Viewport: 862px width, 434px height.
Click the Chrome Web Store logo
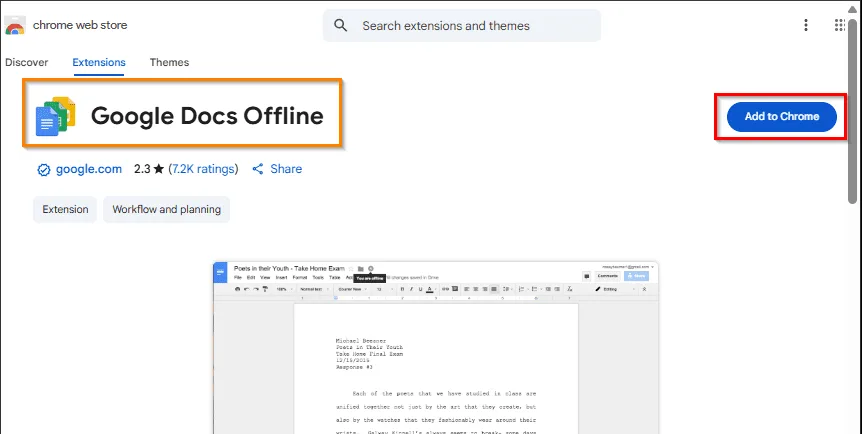click(x=15, y=25)
